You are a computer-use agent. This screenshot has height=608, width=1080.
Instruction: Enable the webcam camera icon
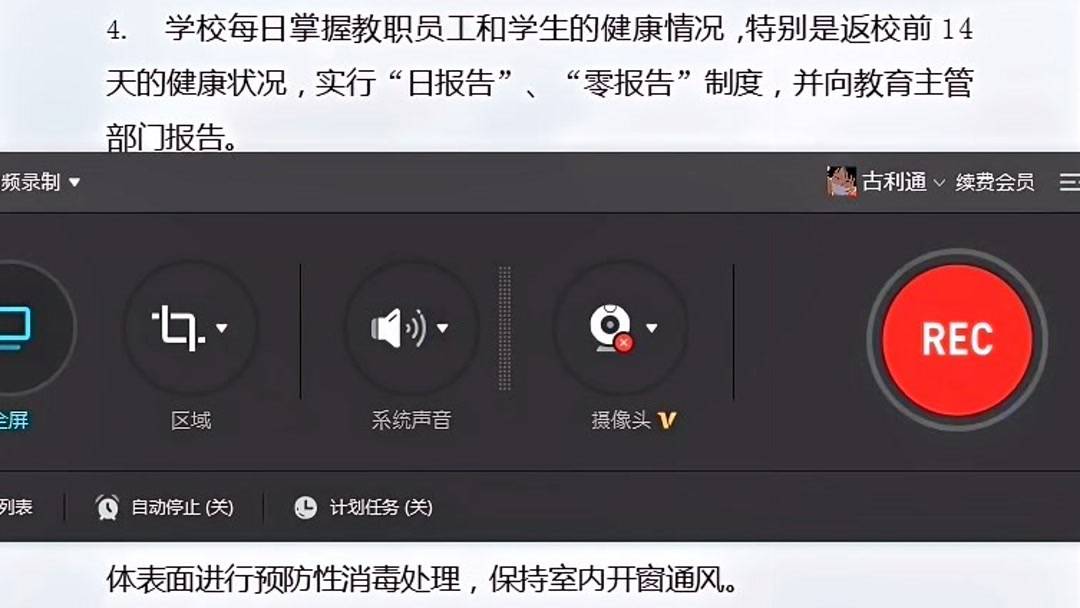click(612, 328)
